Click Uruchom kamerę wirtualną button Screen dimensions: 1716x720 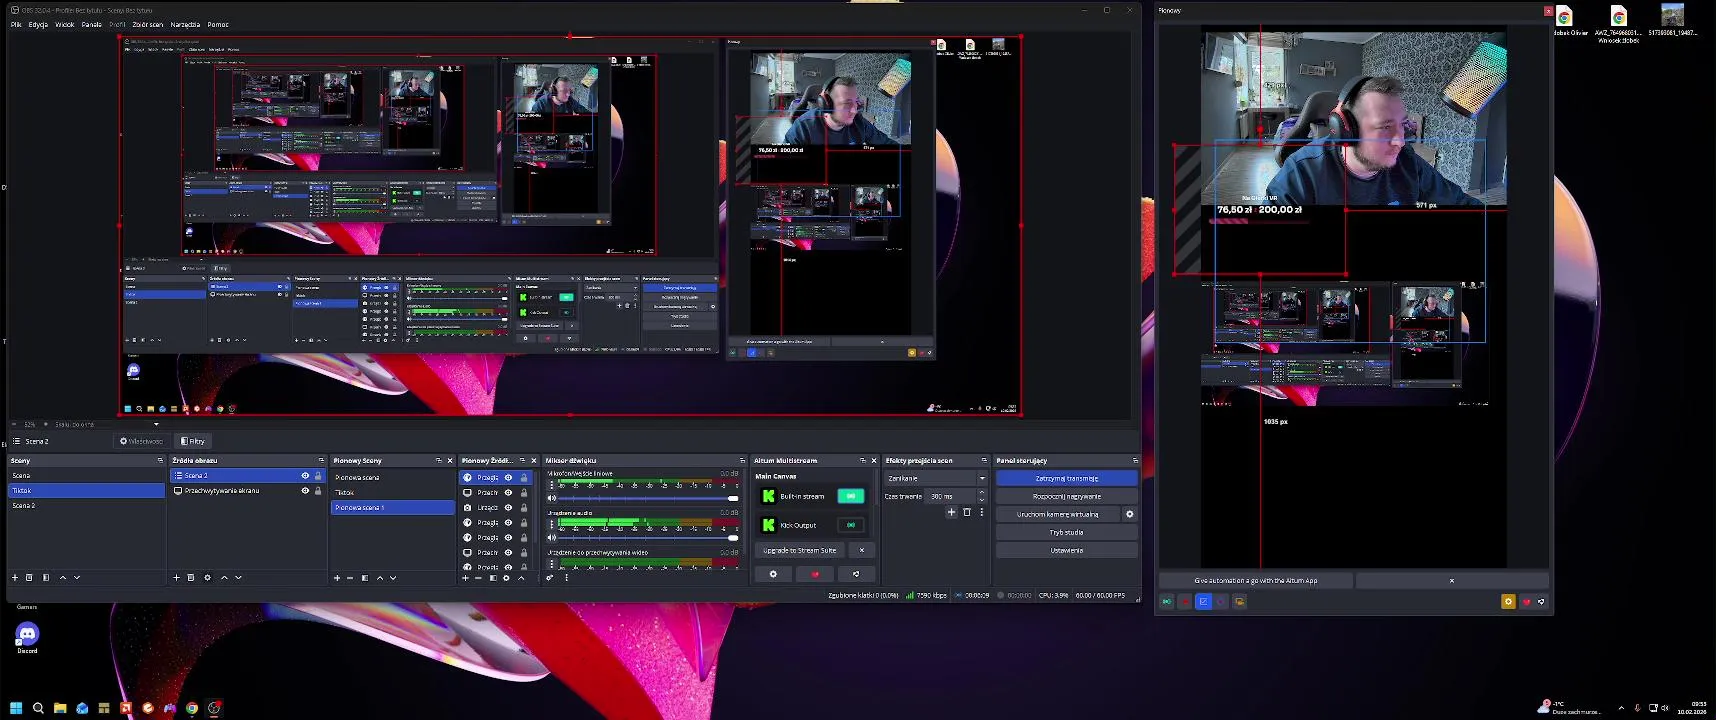pos(1058,514)
